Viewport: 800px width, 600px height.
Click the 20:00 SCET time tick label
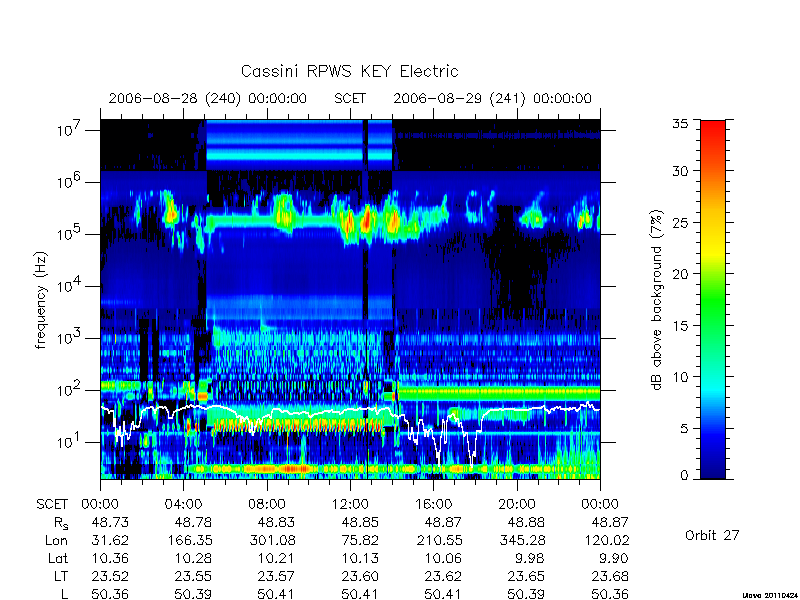517,505
